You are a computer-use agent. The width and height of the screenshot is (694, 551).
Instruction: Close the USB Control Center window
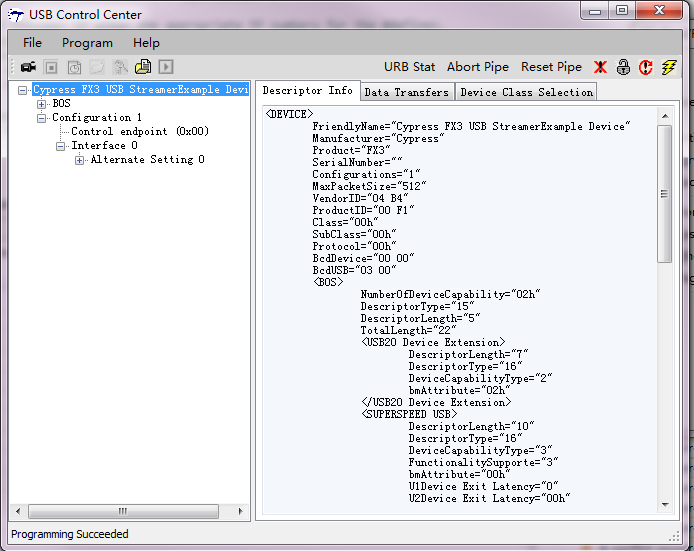coord(659,11)
